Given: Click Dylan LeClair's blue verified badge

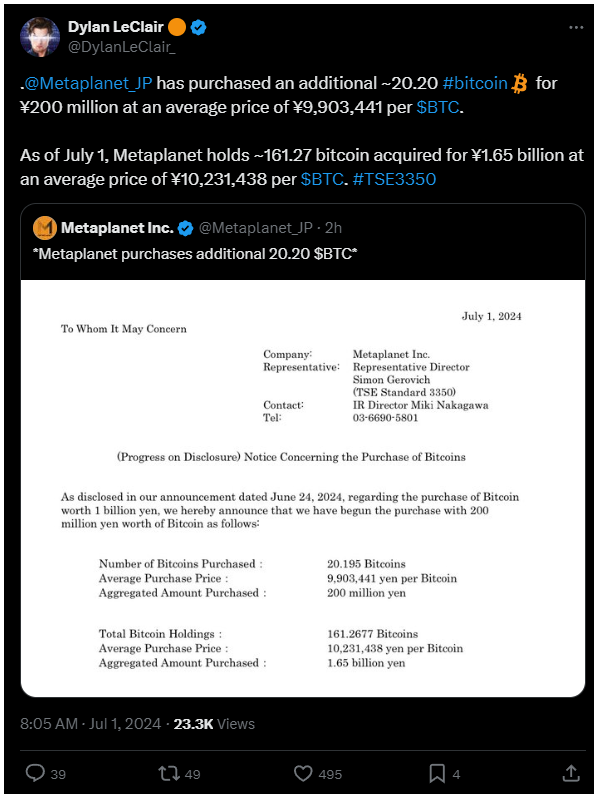Looking at the screenshot, I should [198, 27].
